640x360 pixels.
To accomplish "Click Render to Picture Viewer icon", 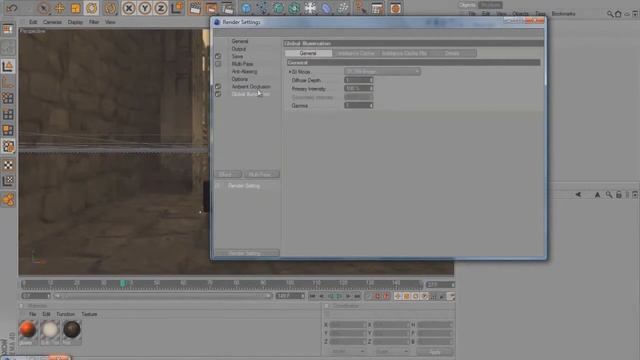I will [211, 8].
